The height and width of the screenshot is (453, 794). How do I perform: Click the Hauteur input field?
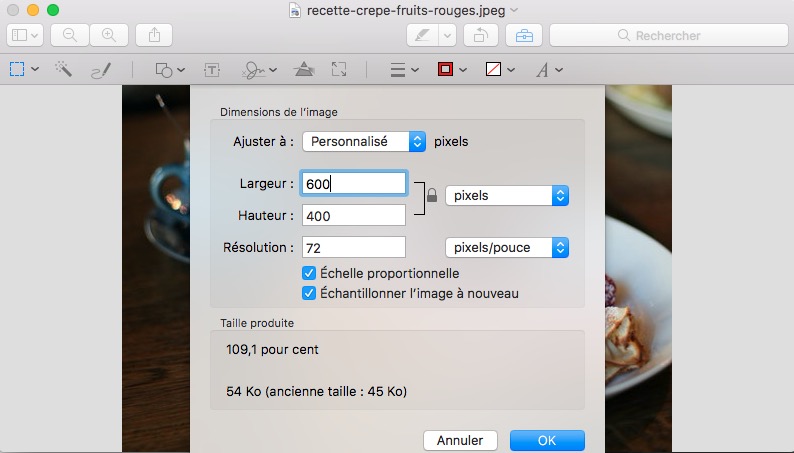[x=353, y=215]
